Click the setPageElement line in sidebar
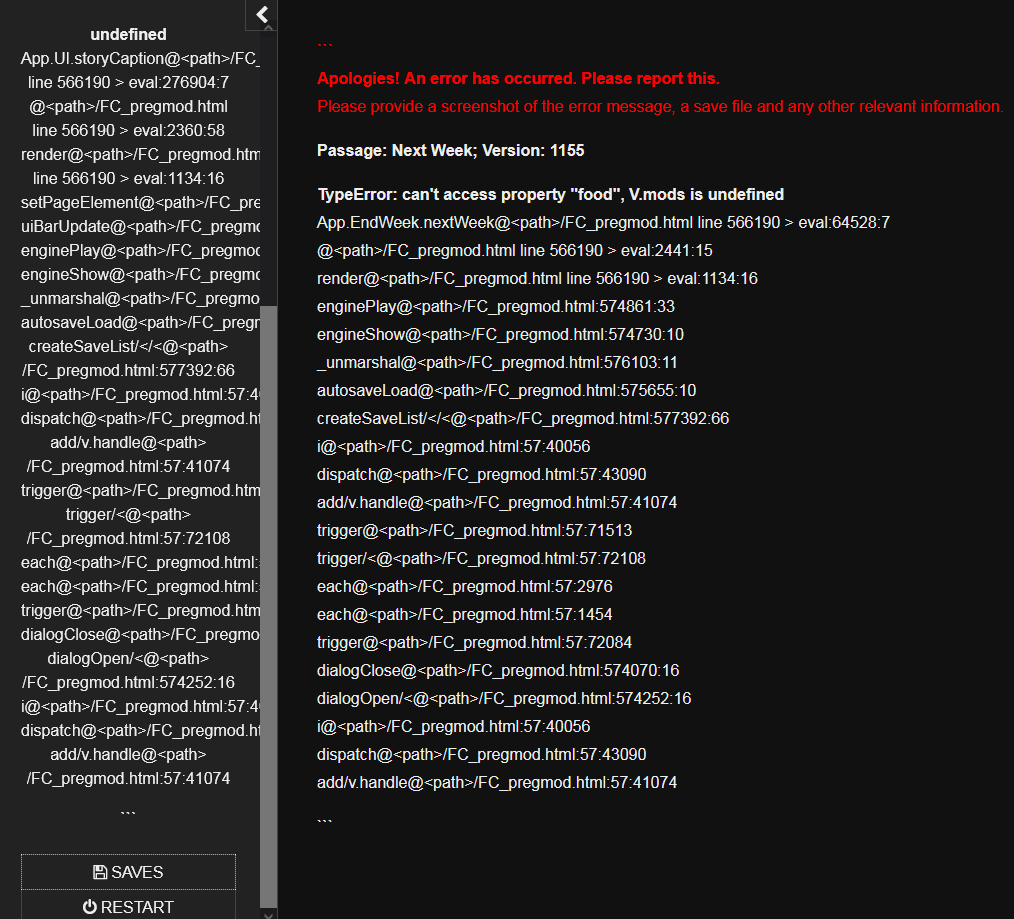This screenshot has width=1014, height=919. (140, 202)
